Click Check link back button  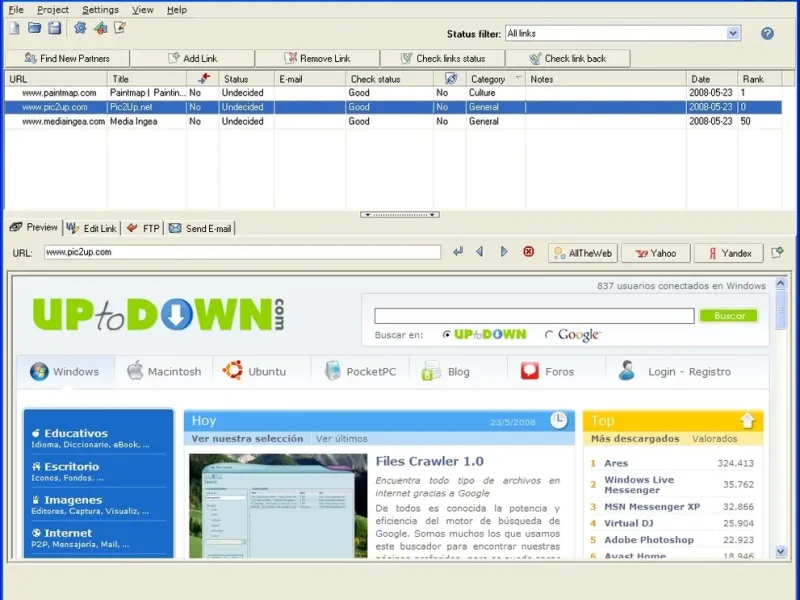[x=568, y=58]
